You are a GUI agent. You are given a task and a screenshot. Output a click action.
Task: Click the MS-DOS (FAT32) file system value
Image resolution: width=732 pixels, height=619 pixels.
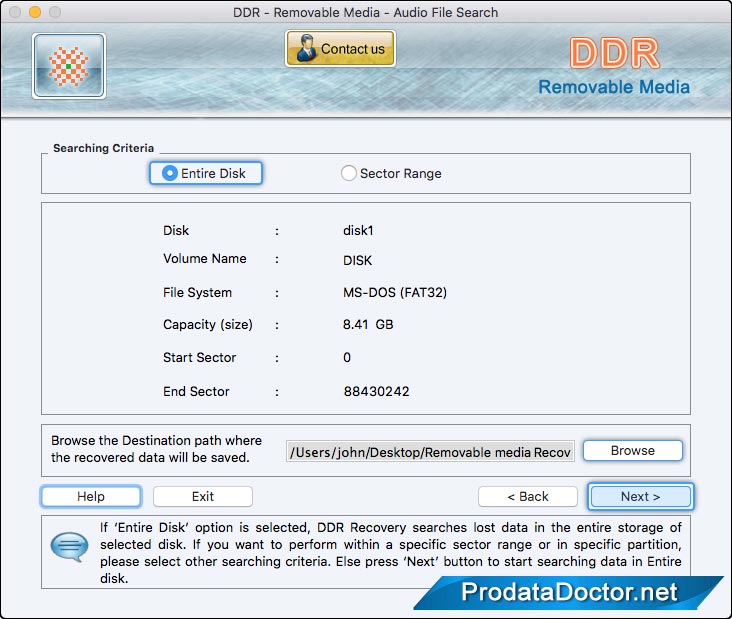click(395, 293)
